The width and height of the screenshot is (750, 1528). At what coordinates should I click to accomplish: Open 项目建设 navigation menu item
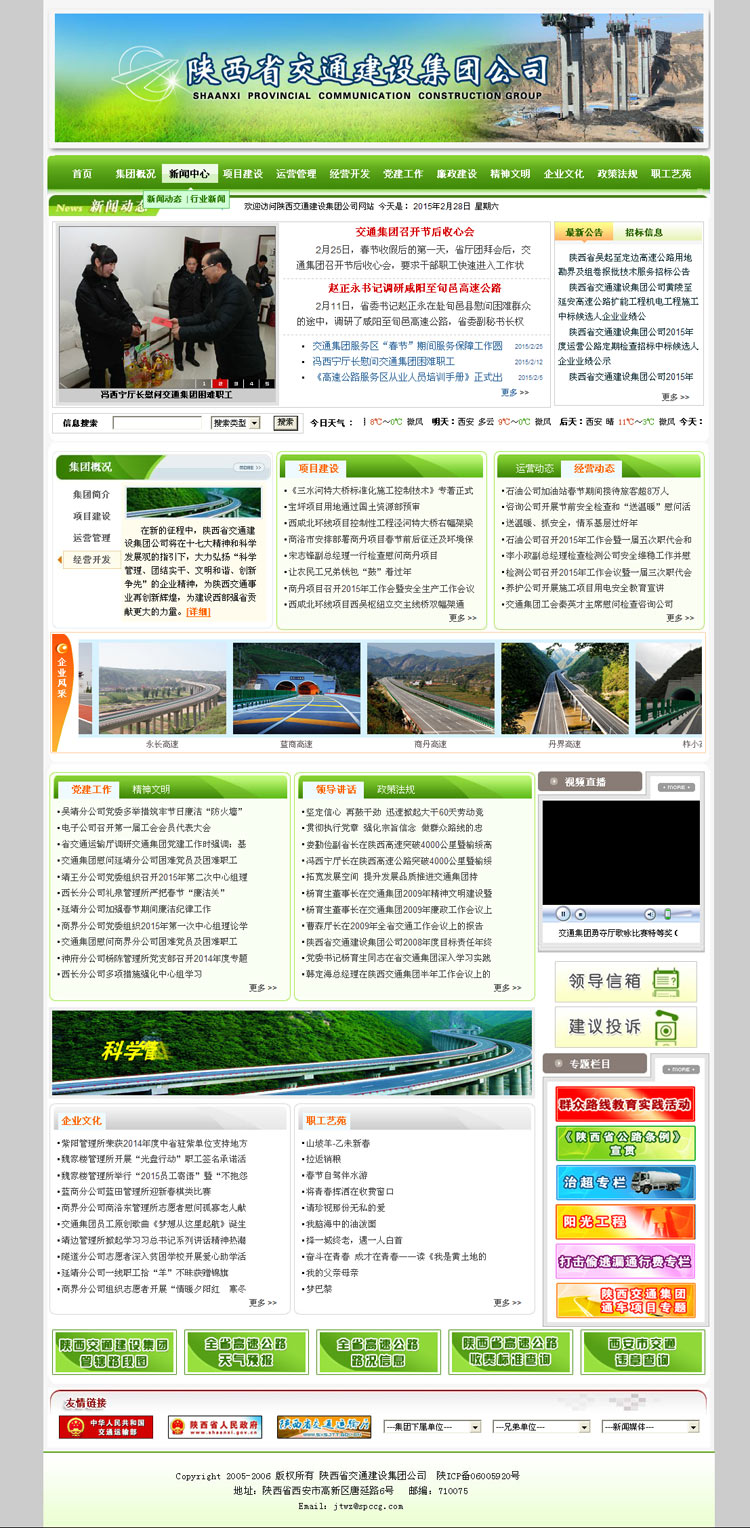[243, 174]
